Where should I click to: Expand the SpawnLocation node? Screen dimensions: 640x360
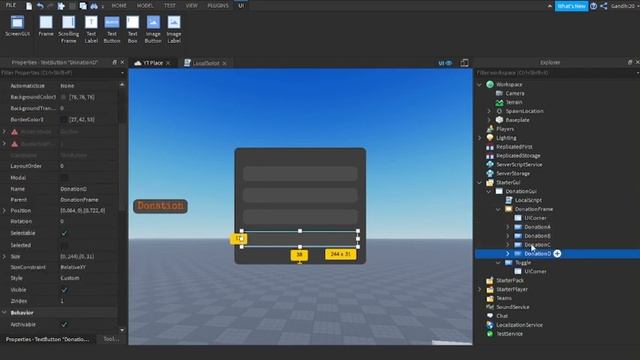click(x=489, y=111)
